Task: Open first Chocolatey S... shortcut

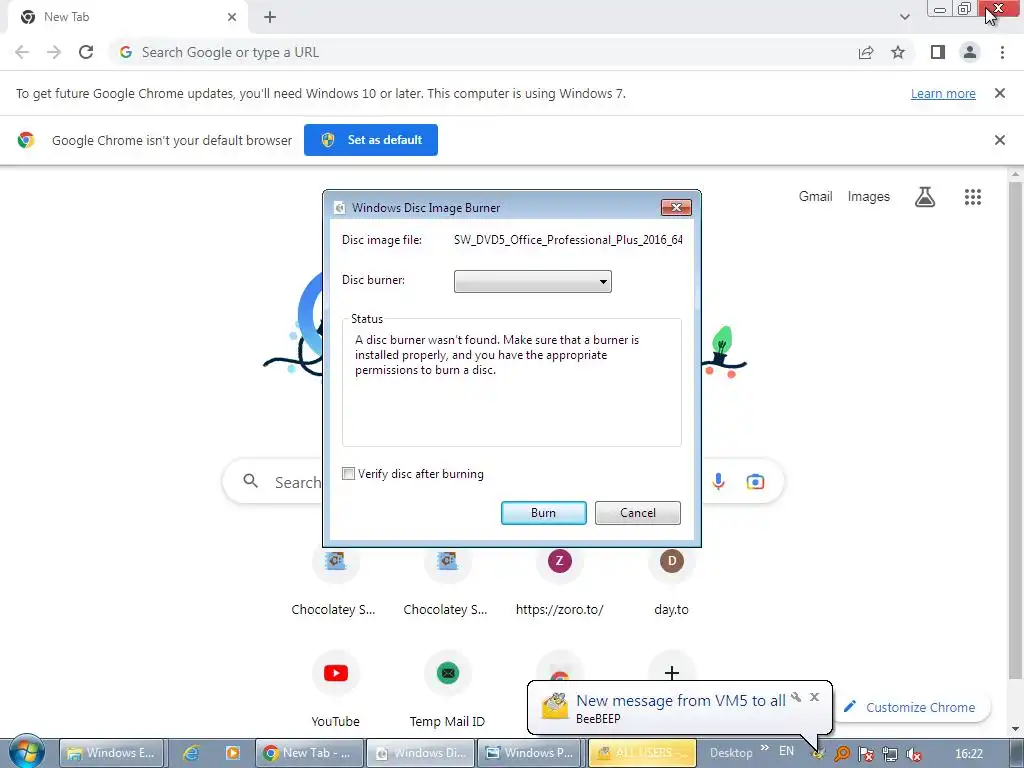Action: pyautogui.click(x=334, y=581)
